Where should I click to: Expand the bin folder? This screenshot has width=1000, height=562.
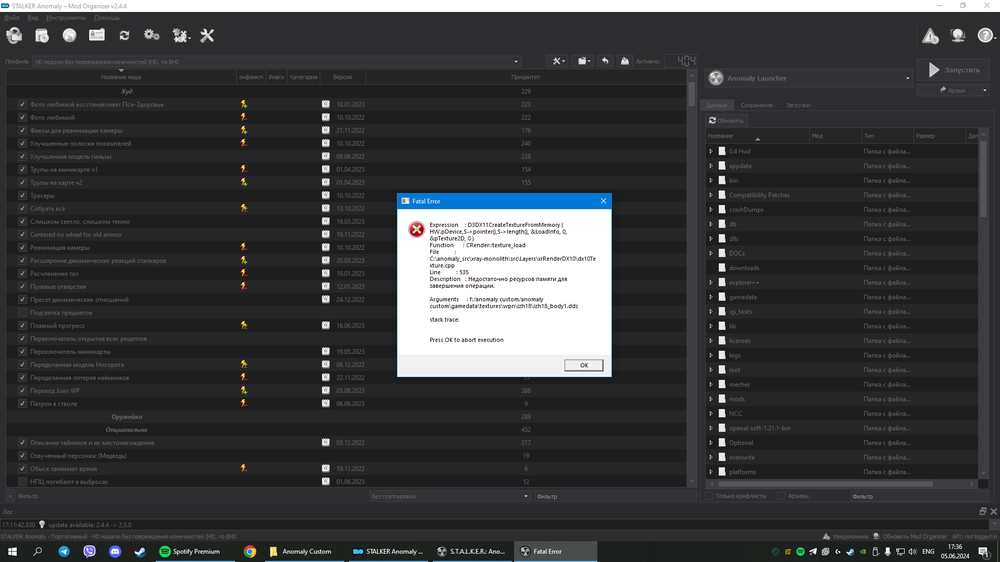tap(711, 181)
